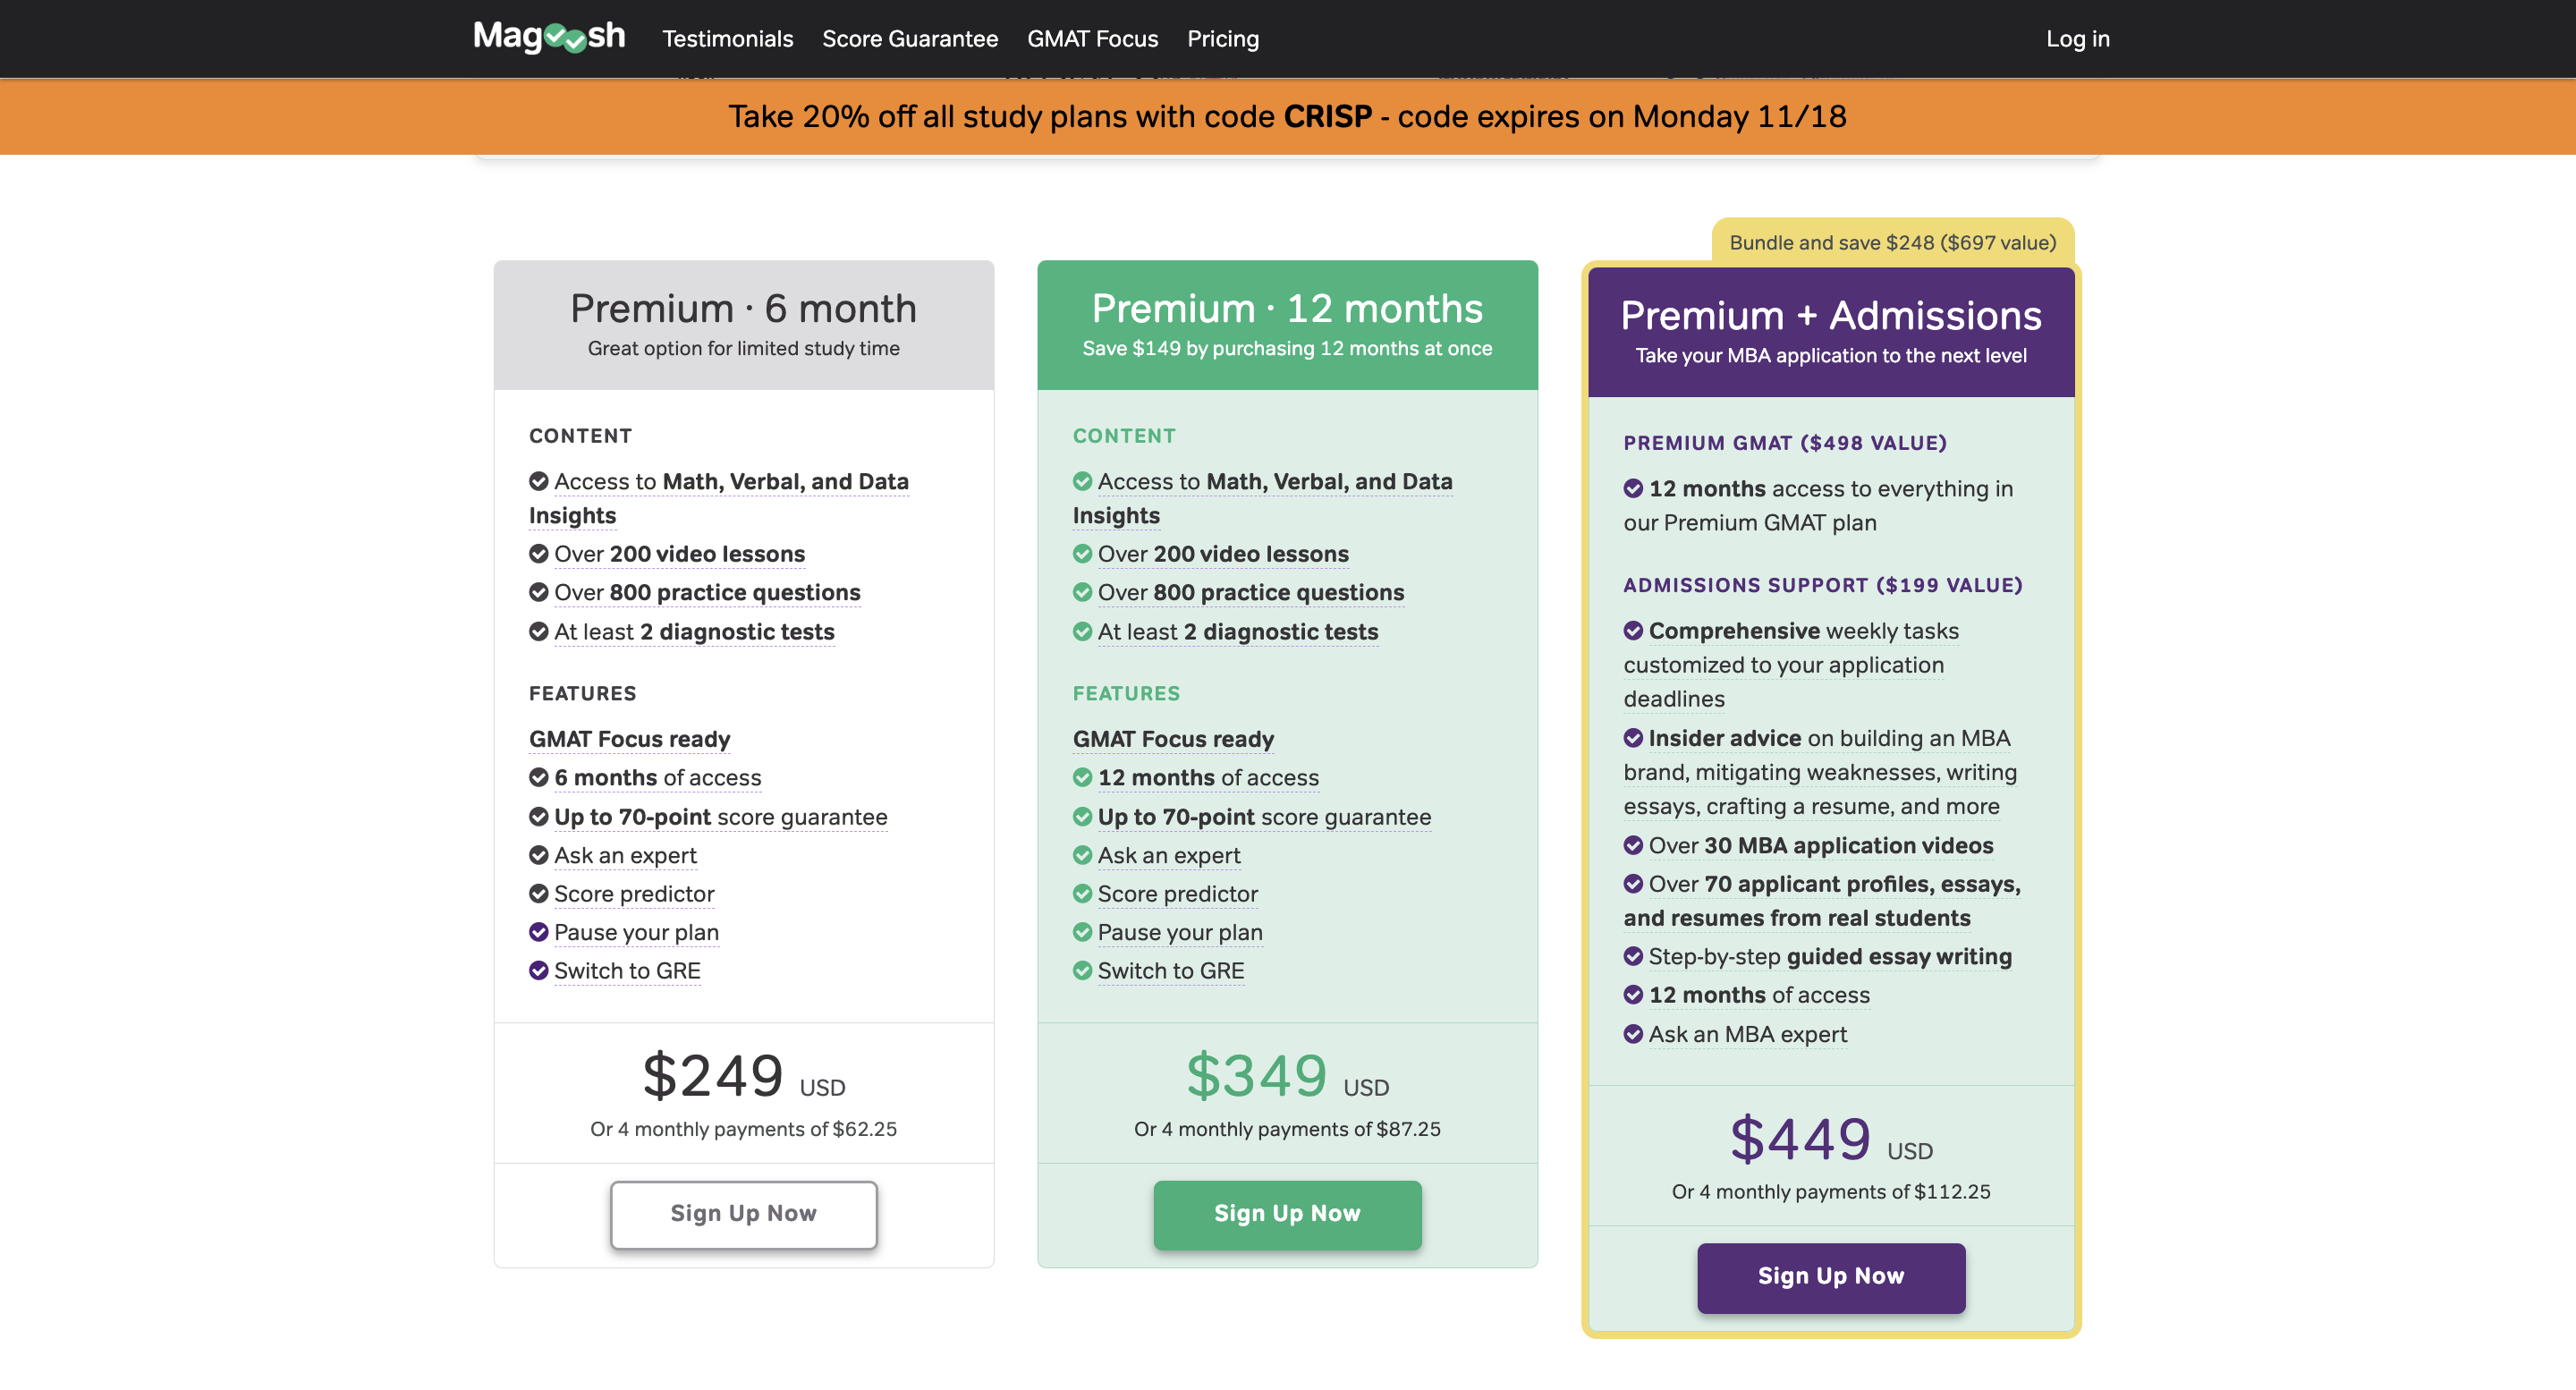This screenshot has width=2576, height=1390.
Task: Click the Log in link
Action: pos(2077,39)
